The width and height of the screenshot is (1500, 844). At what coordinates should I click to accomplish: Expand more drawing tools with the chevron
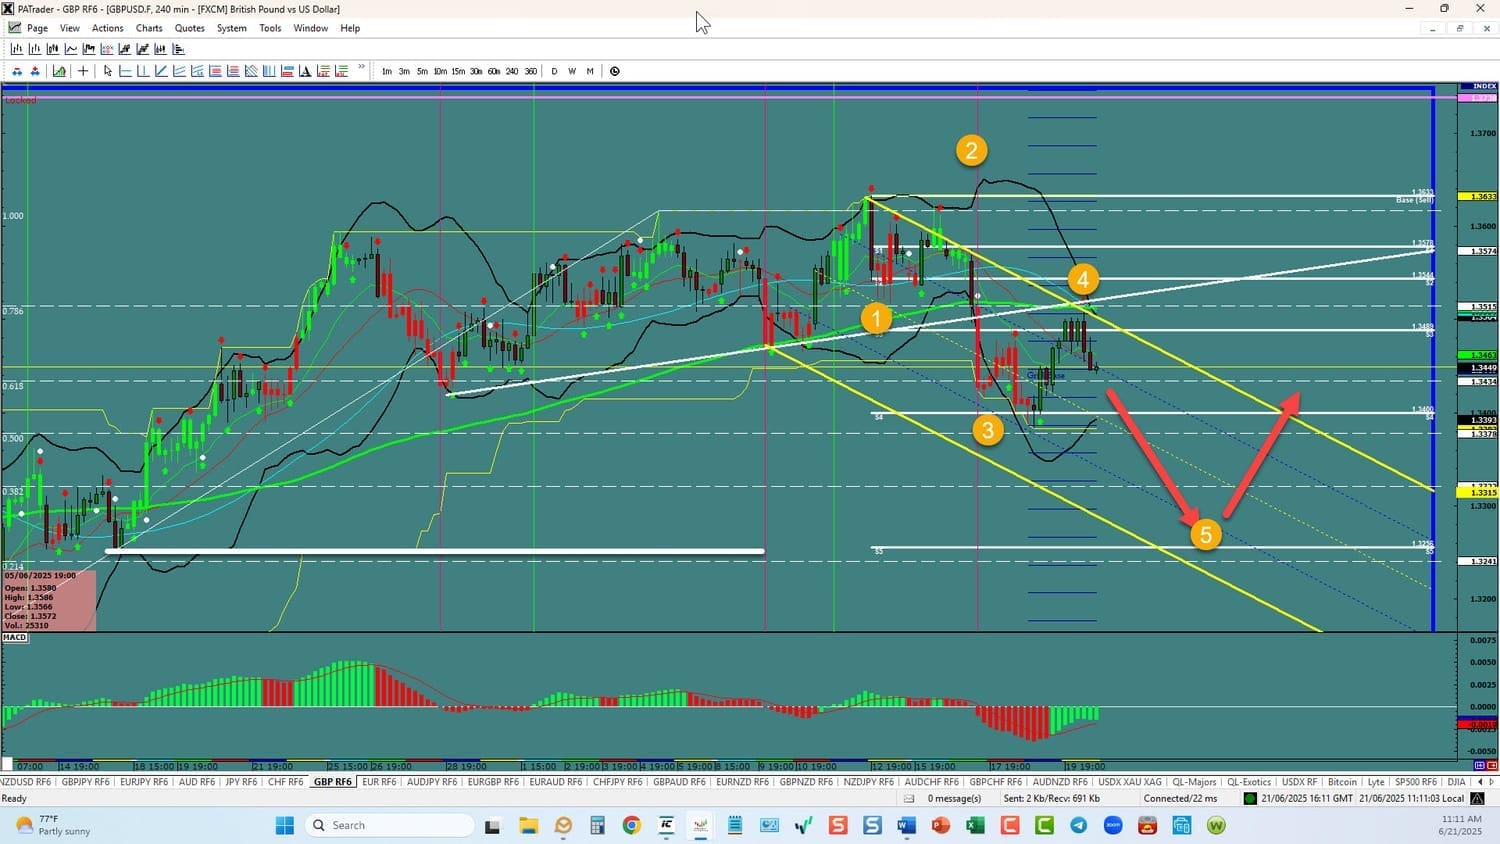[361, 67]
